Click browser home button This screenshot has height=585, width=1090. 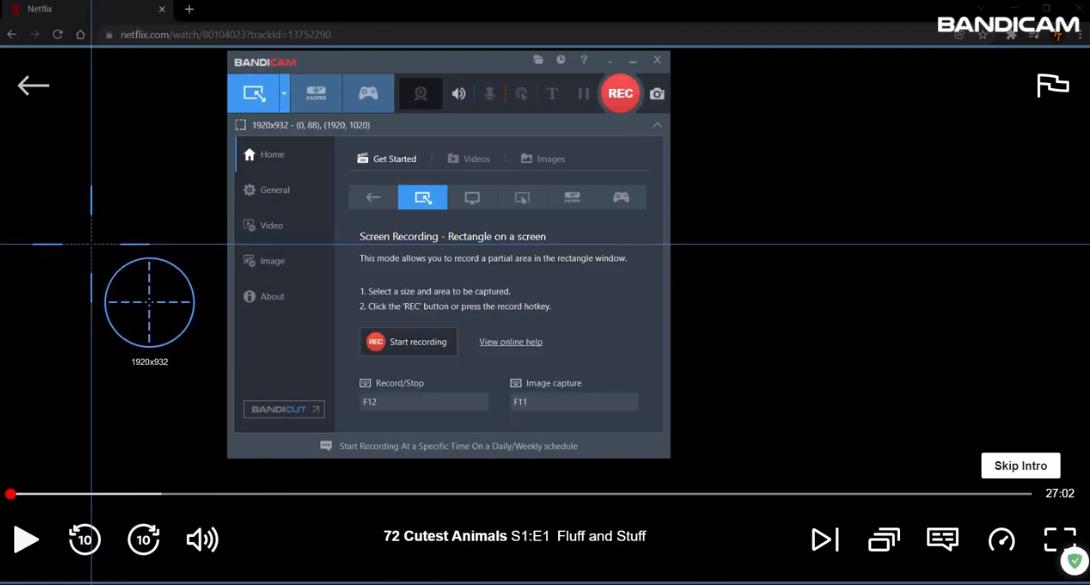(x=81, y=34)
